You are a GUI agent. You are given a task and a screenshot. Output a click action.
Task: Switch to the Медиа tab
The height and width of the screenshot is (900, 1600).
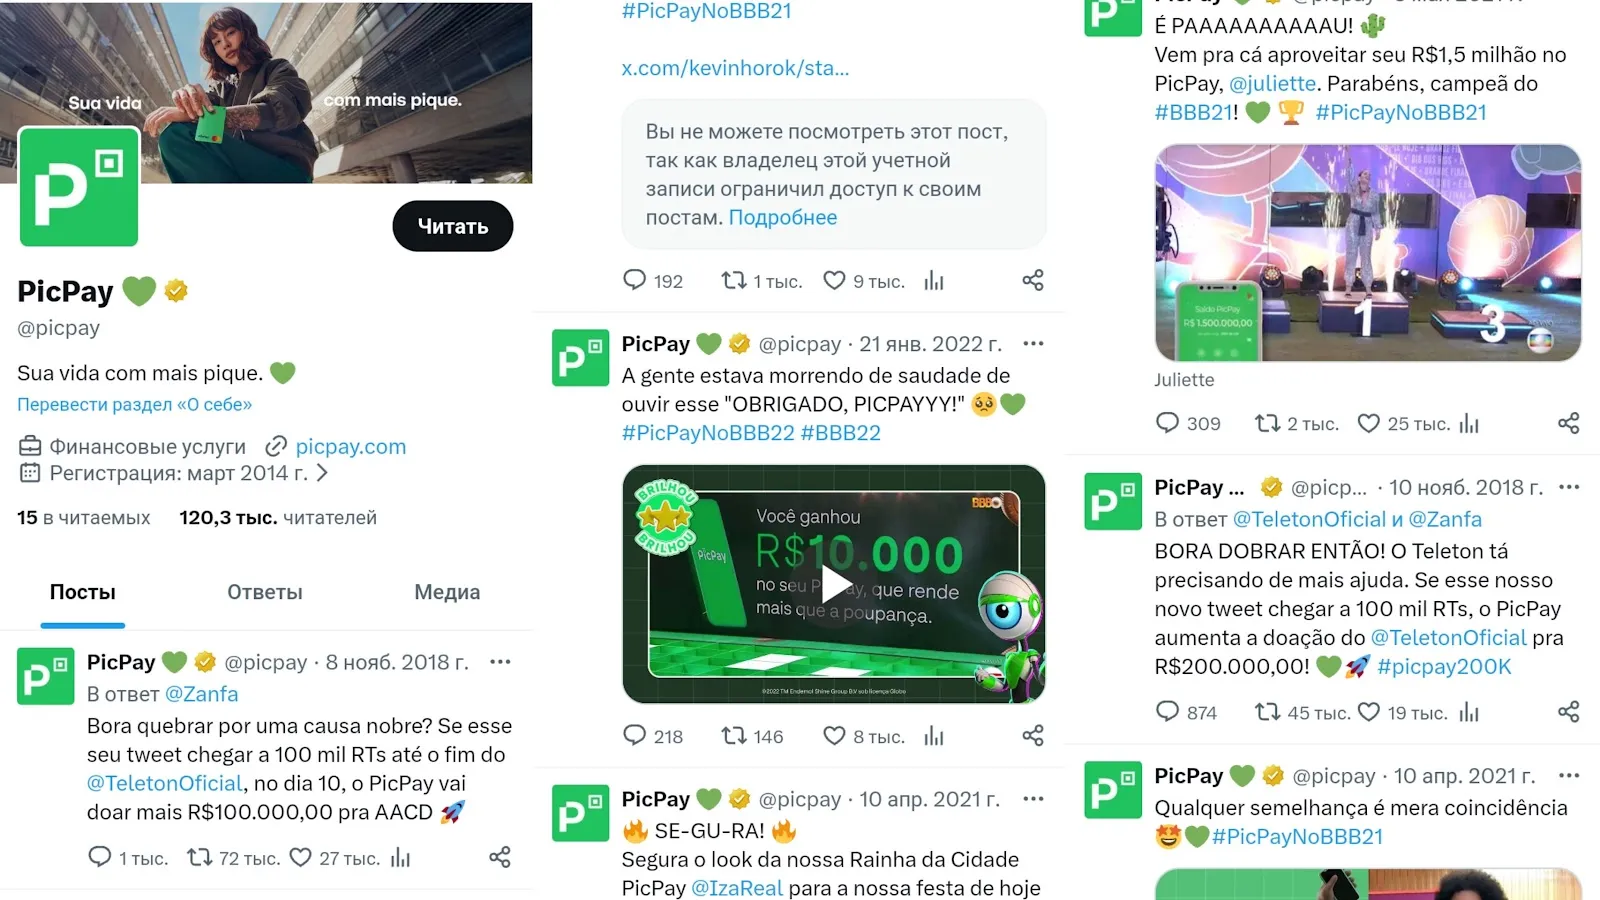[x=447, y=592]
